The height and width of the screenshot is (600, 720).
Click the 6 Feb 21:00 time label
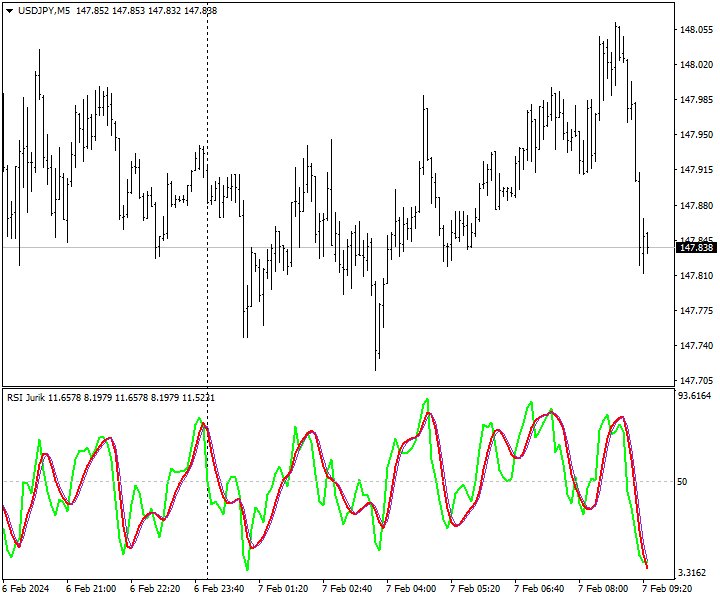pyautogui.click(x=91, y=589)
